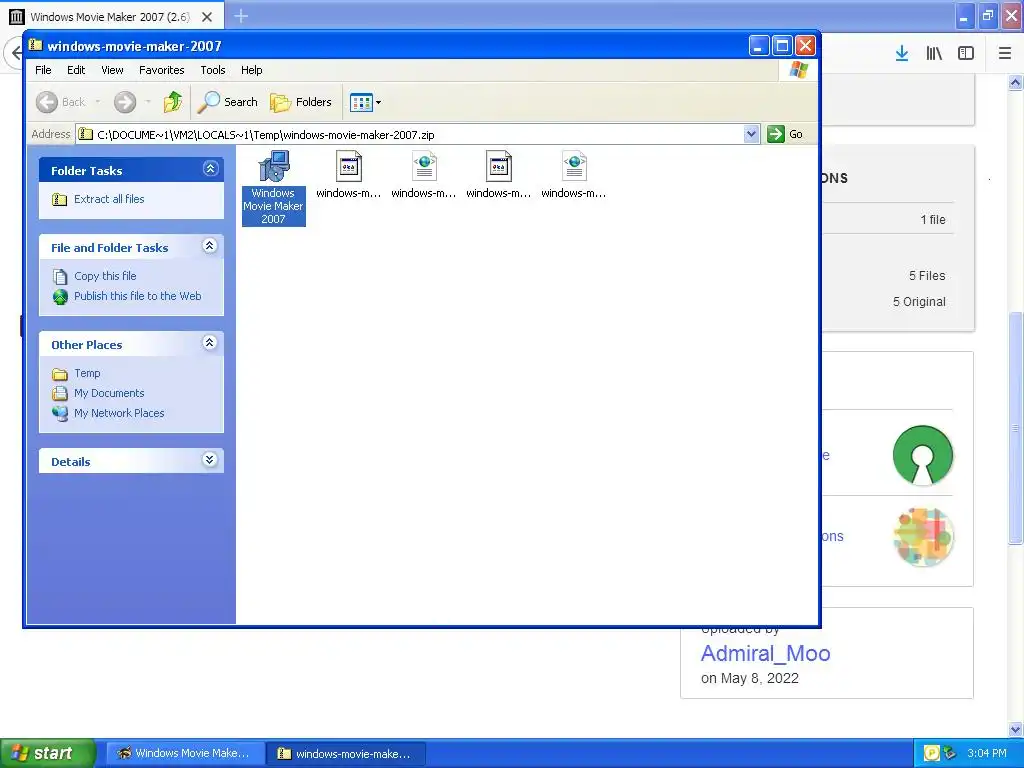1024x768 pixels.
Task: Click the green Go button
Action: tap(786, 135)
